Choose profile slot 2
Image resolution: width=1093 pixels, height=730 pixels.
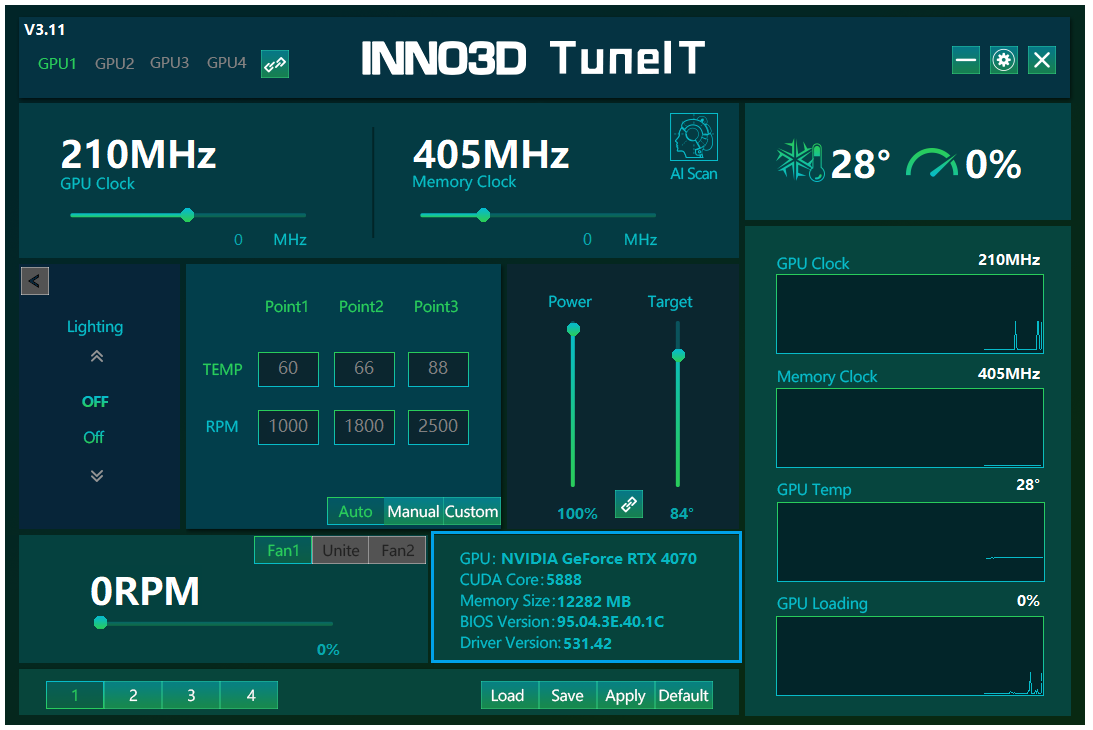click(133, 695)
